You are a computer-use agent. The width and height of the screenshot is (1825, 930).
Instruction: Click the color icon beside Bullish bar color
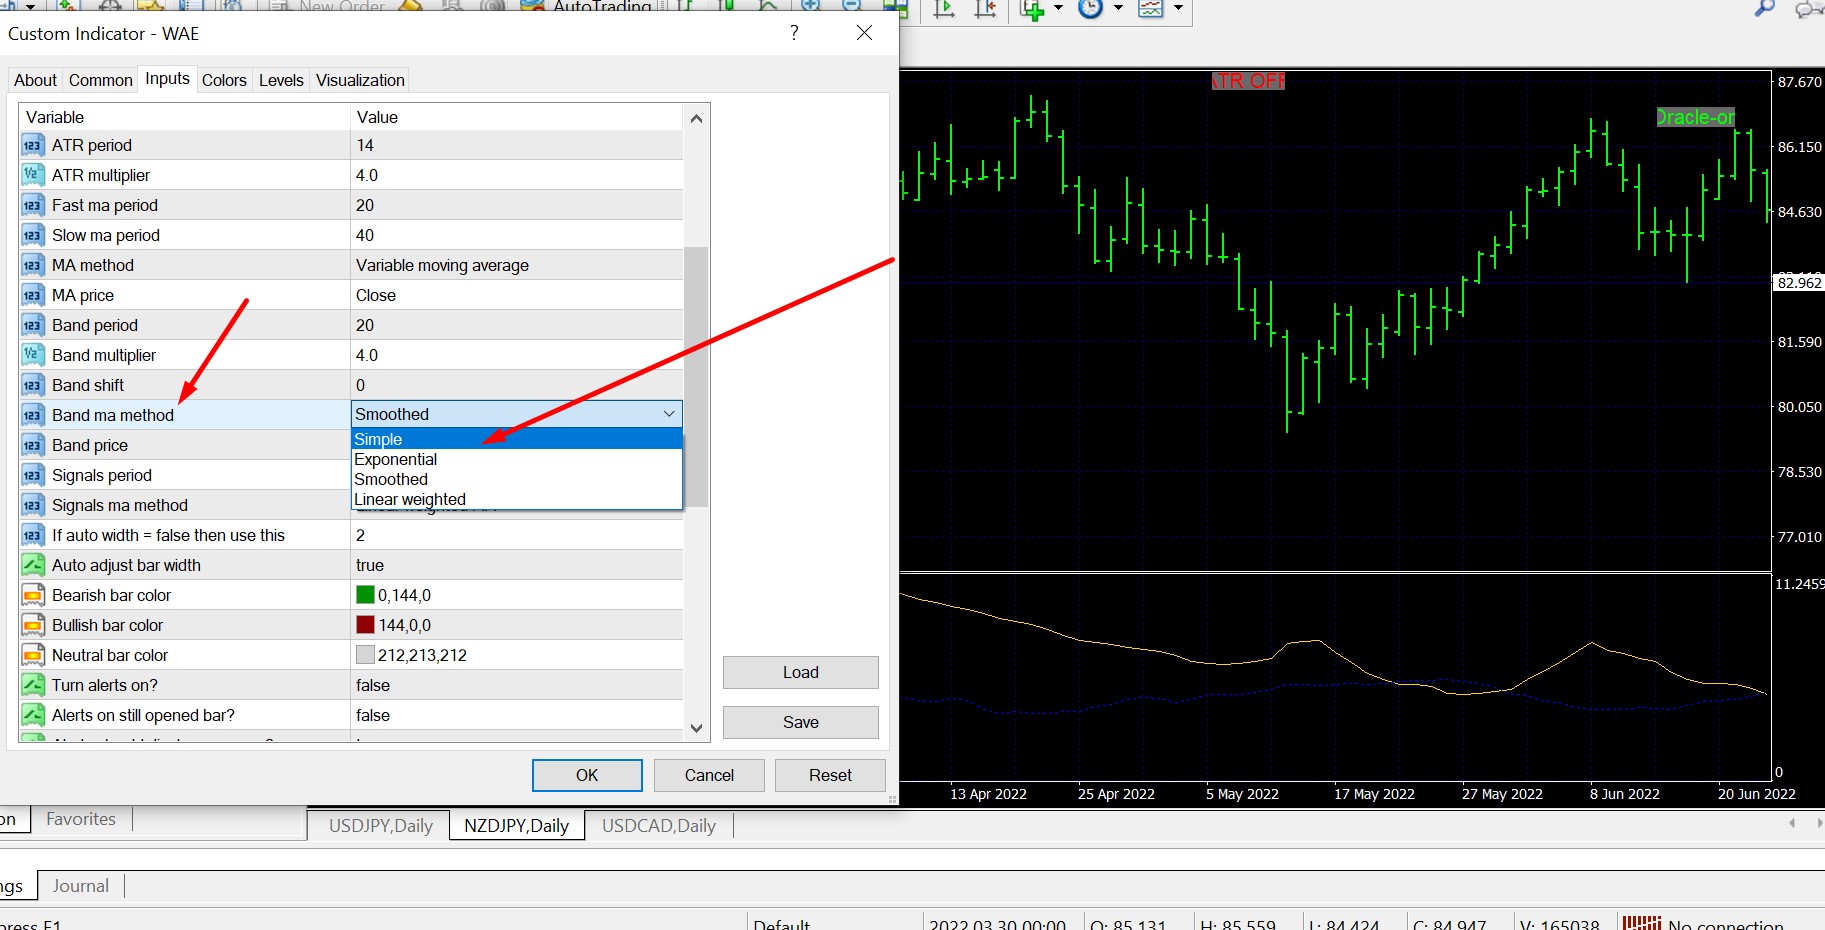33,625
